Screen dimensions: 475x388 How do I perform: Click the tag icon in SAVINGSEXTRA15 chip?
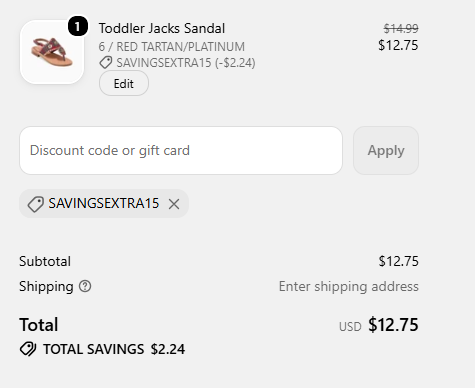[x=35, y=204]
